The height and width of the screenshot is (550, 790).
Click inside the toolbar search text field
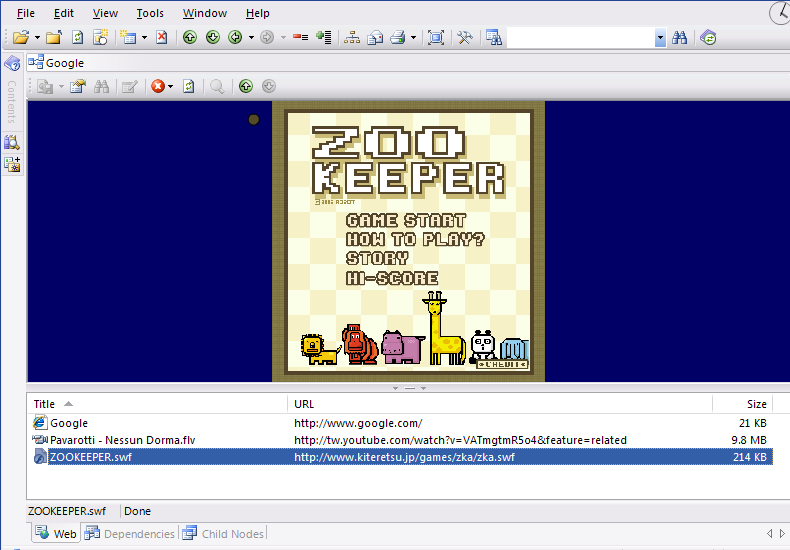[581, 37]
